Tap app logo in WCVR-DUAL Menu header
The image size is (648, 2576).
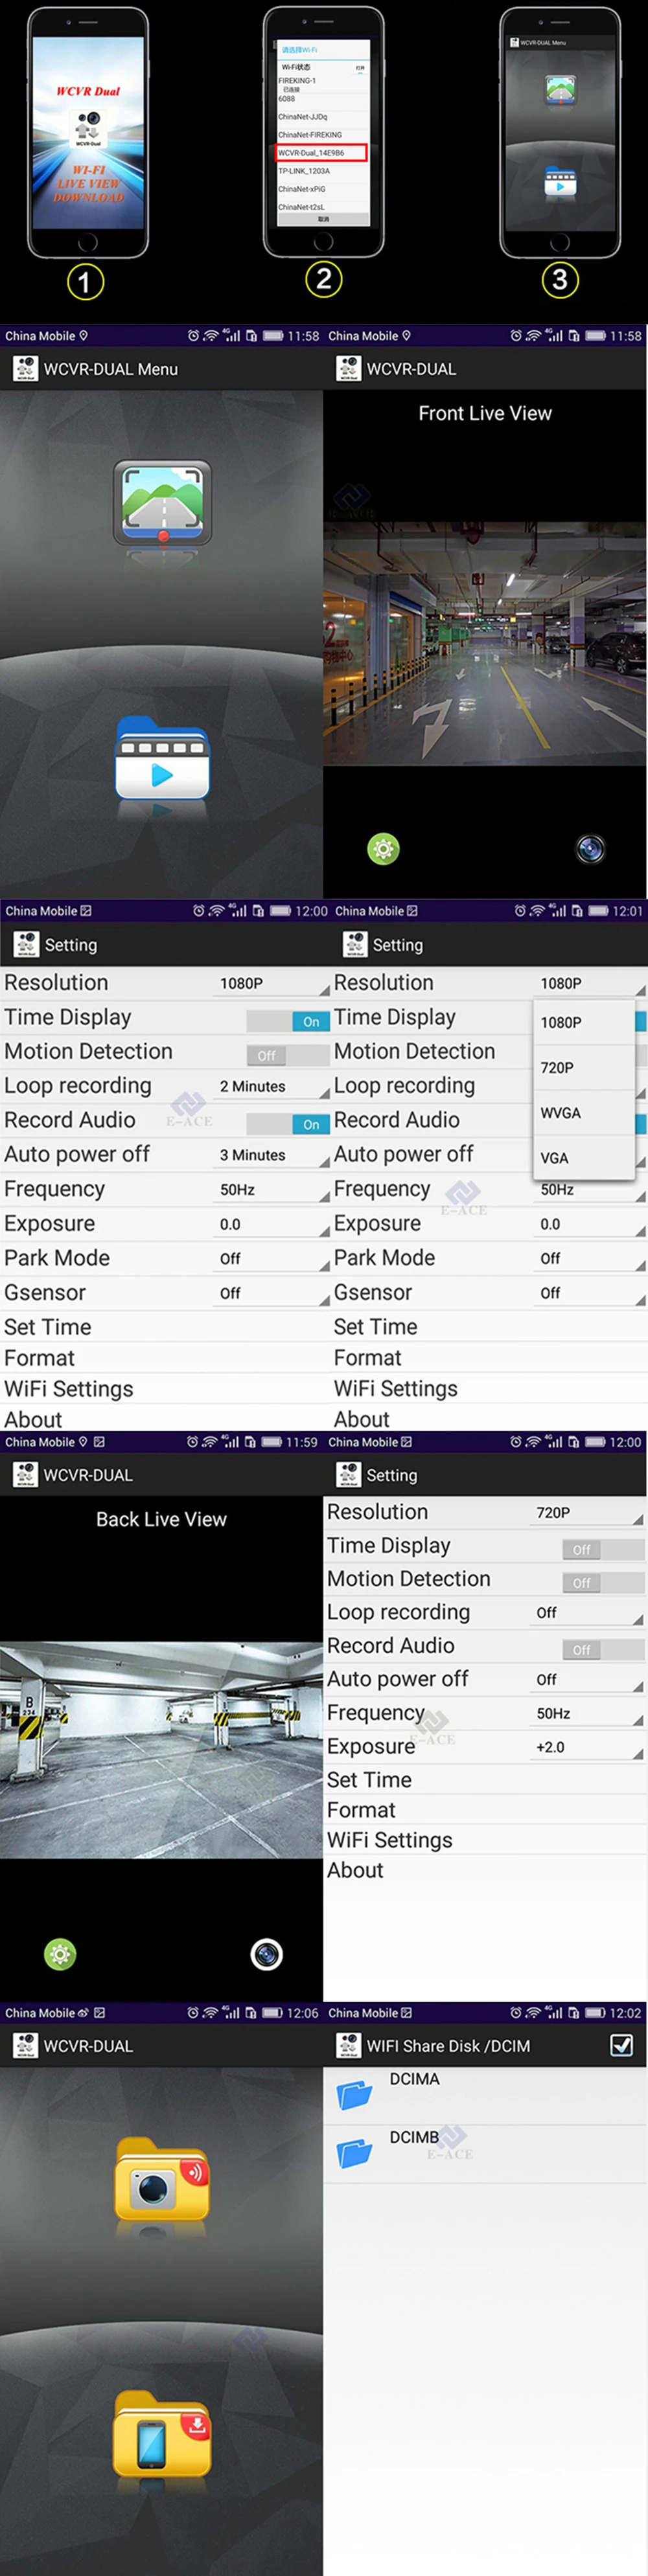click(x=25, y=368)
